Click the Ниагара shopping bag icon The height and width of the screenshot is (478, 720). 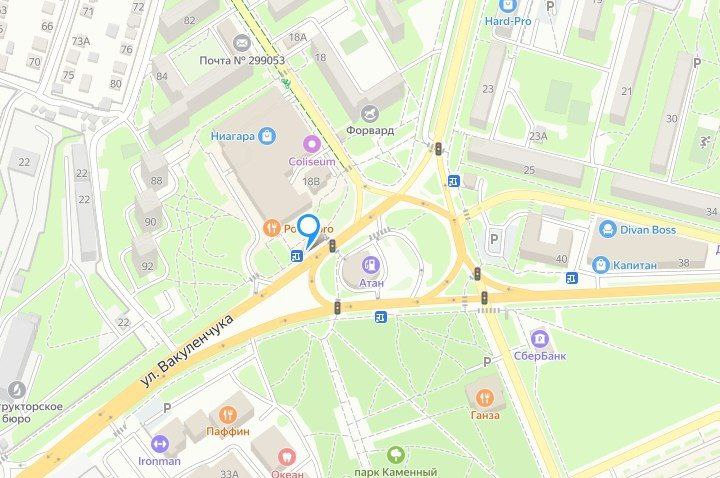[267, 136]
